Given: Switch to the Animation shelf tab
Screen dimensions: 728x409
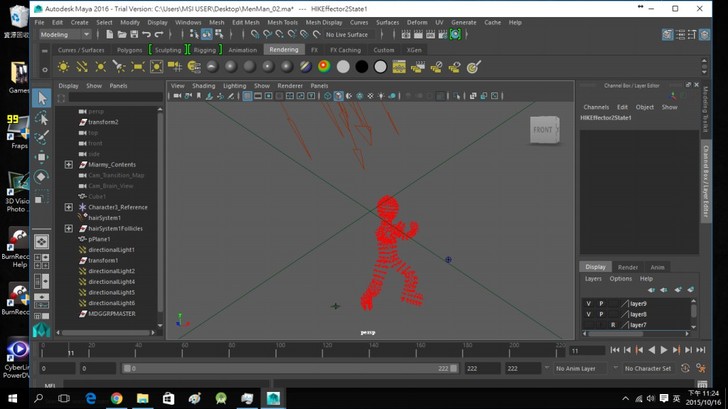Looking at the screenshot, I should pos(242,49).
